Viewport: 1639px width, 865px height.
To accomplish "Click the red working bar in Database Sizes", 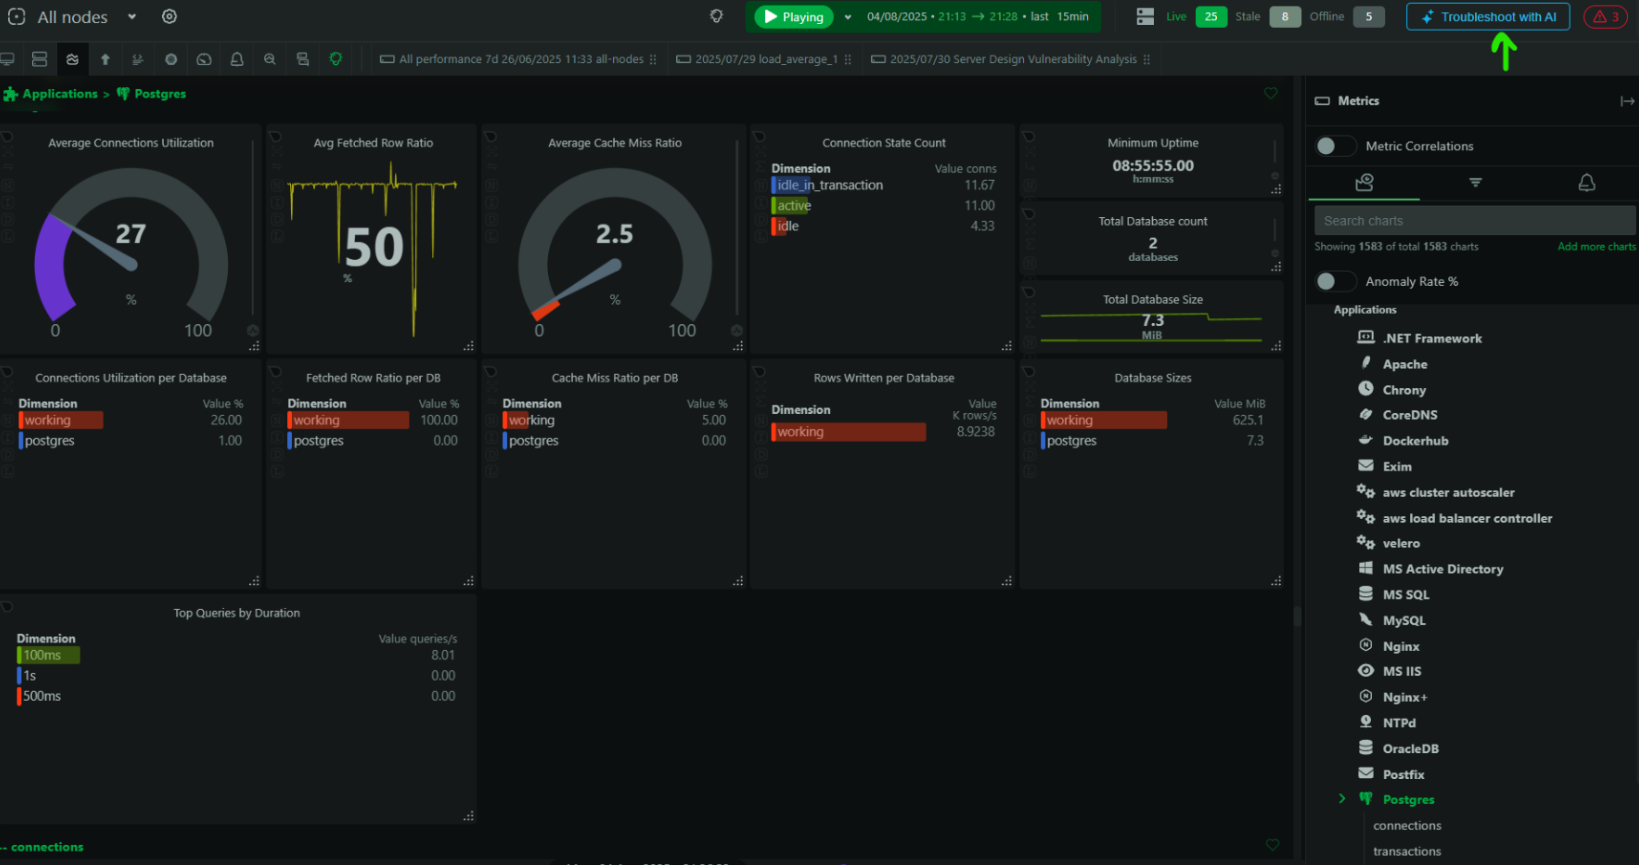I will click(1103, 421).
